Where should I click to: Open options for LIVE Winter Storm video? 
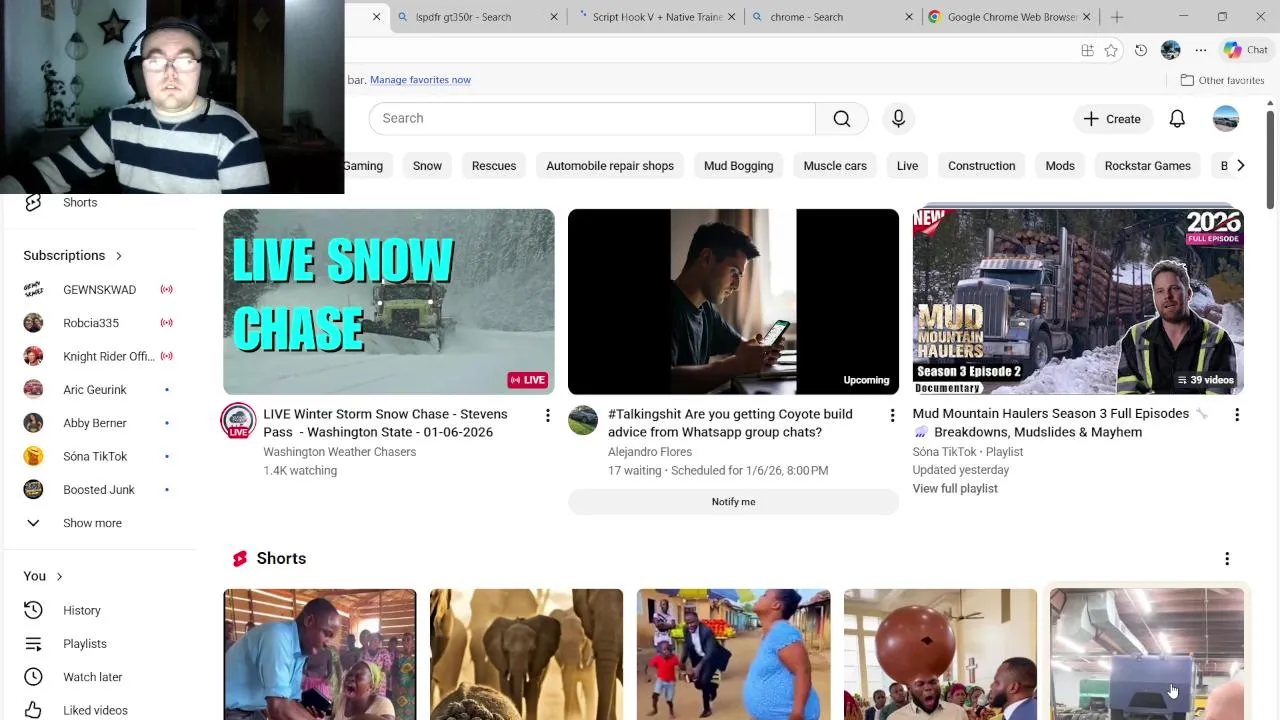click(547, 415)
